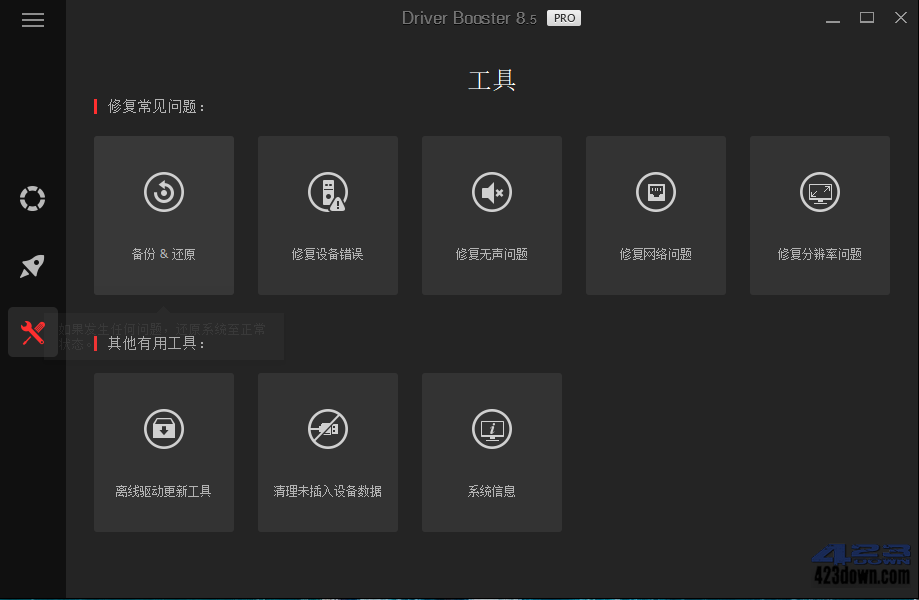Launch 清理未插入设备数据 cleanup tool
This screenshot has height=600, width=919.
(328, 452)
